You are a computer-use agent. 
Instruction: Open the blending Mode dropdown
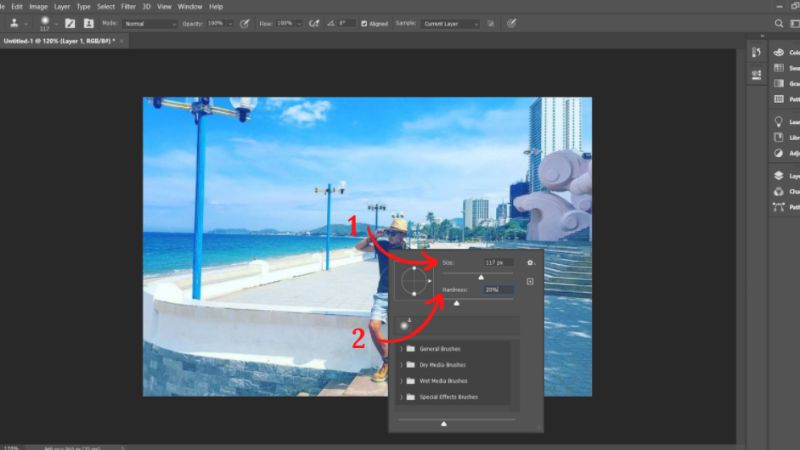(150, 22)
